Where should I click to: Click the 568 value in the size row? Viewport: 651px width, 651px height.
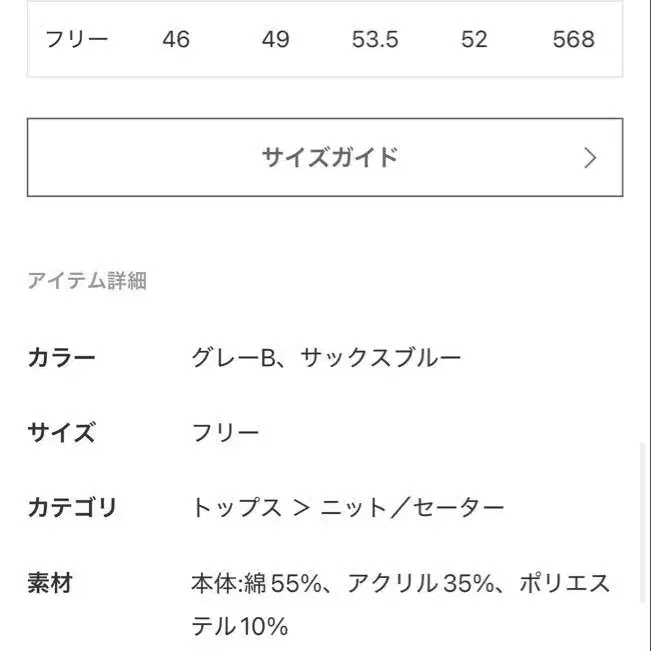(x=573, y=40)
